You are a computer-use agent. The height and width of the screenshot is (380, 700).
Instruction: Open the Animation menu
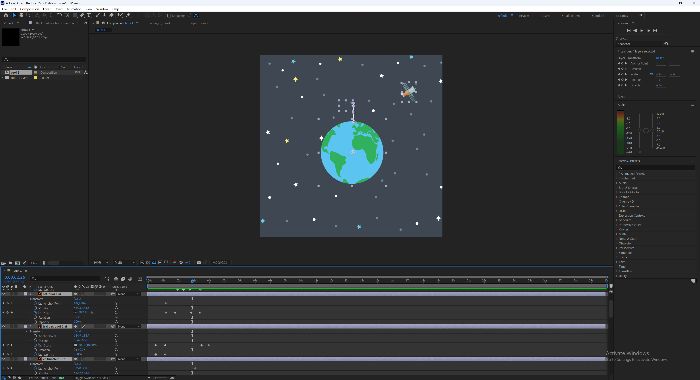73,9
